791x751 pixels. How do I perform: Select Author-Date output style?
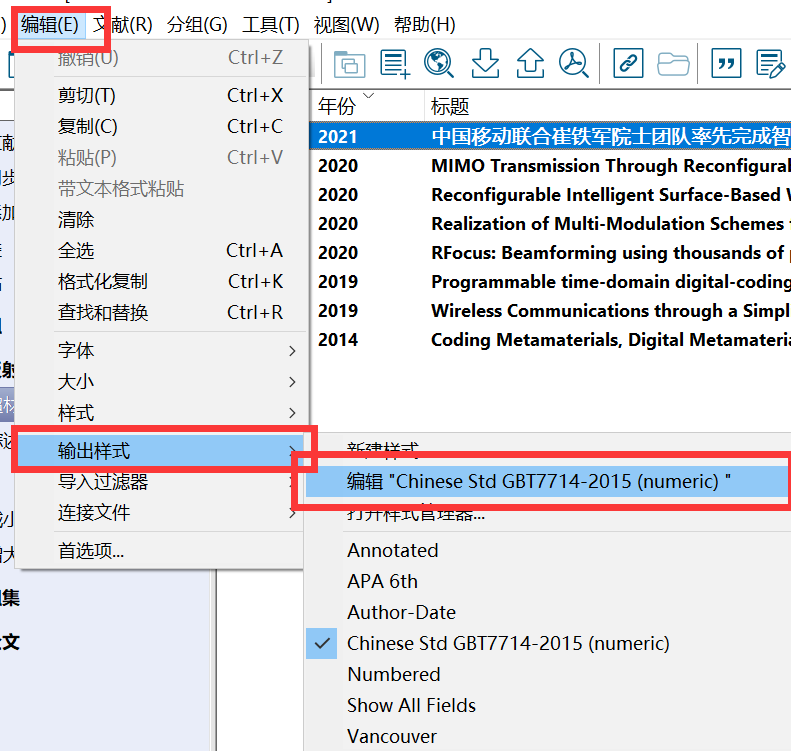(x=548, y=612)
